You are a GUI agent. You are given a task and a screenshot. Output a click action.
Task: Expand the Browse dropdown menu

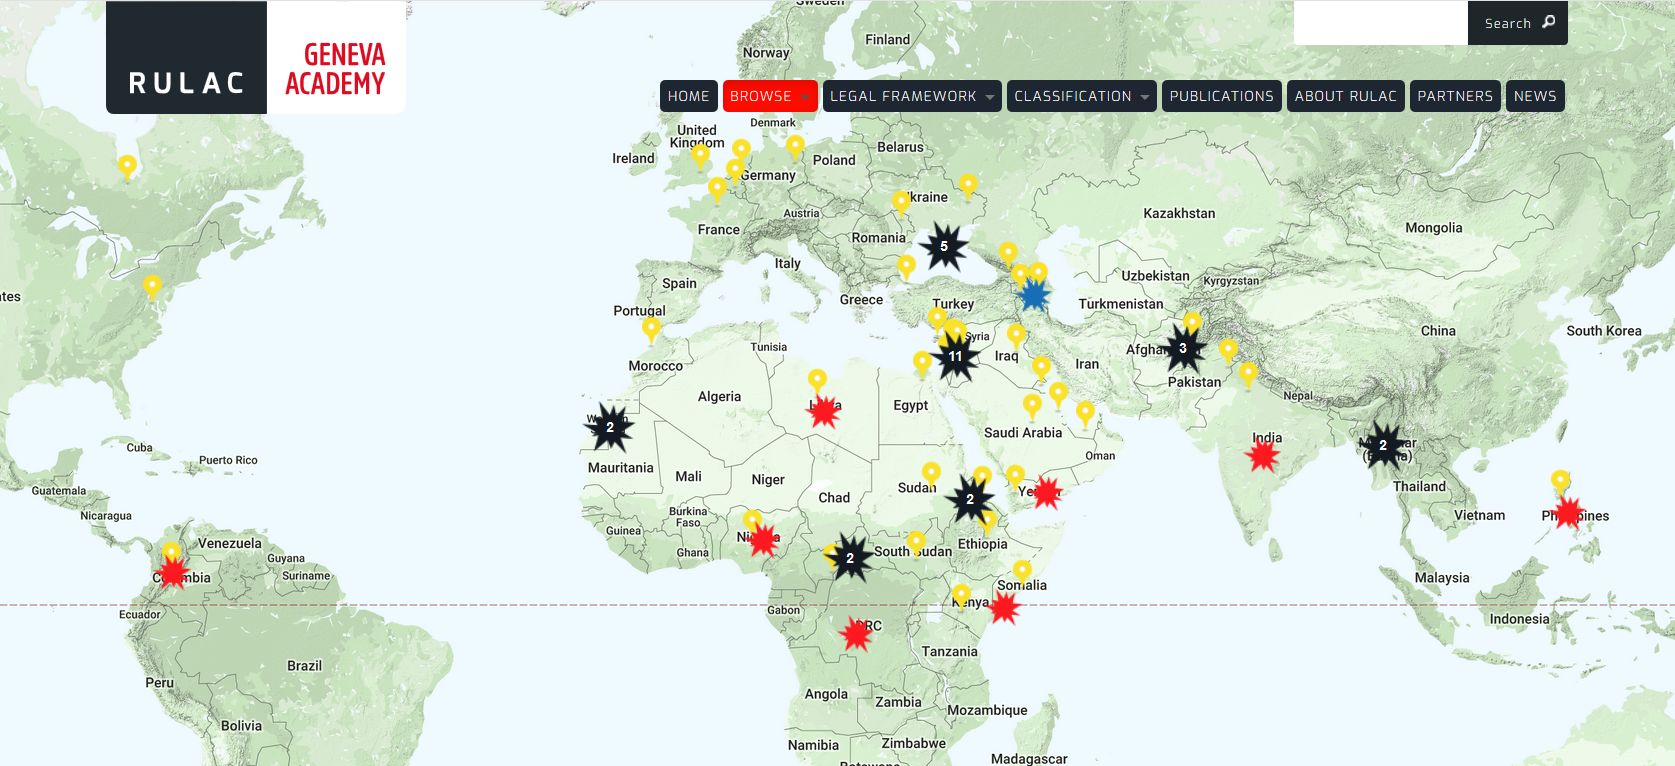769,96
